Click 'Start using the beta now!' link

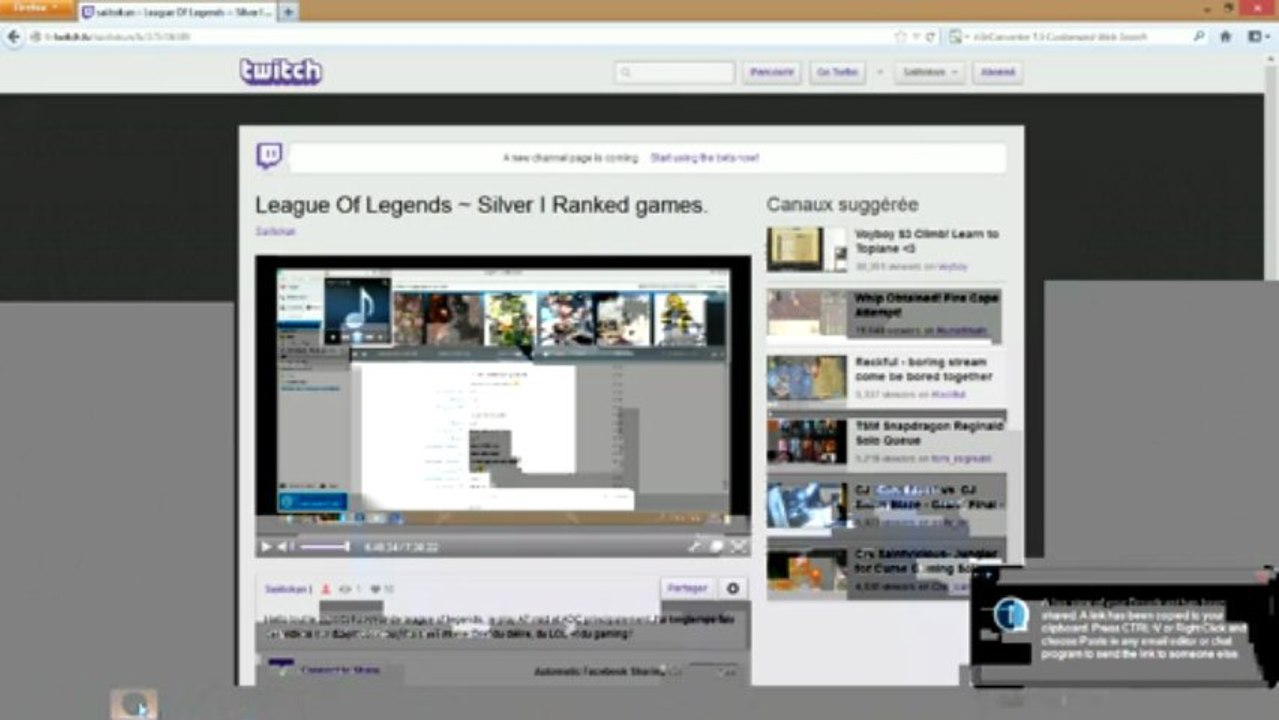[x=704, y=158]
